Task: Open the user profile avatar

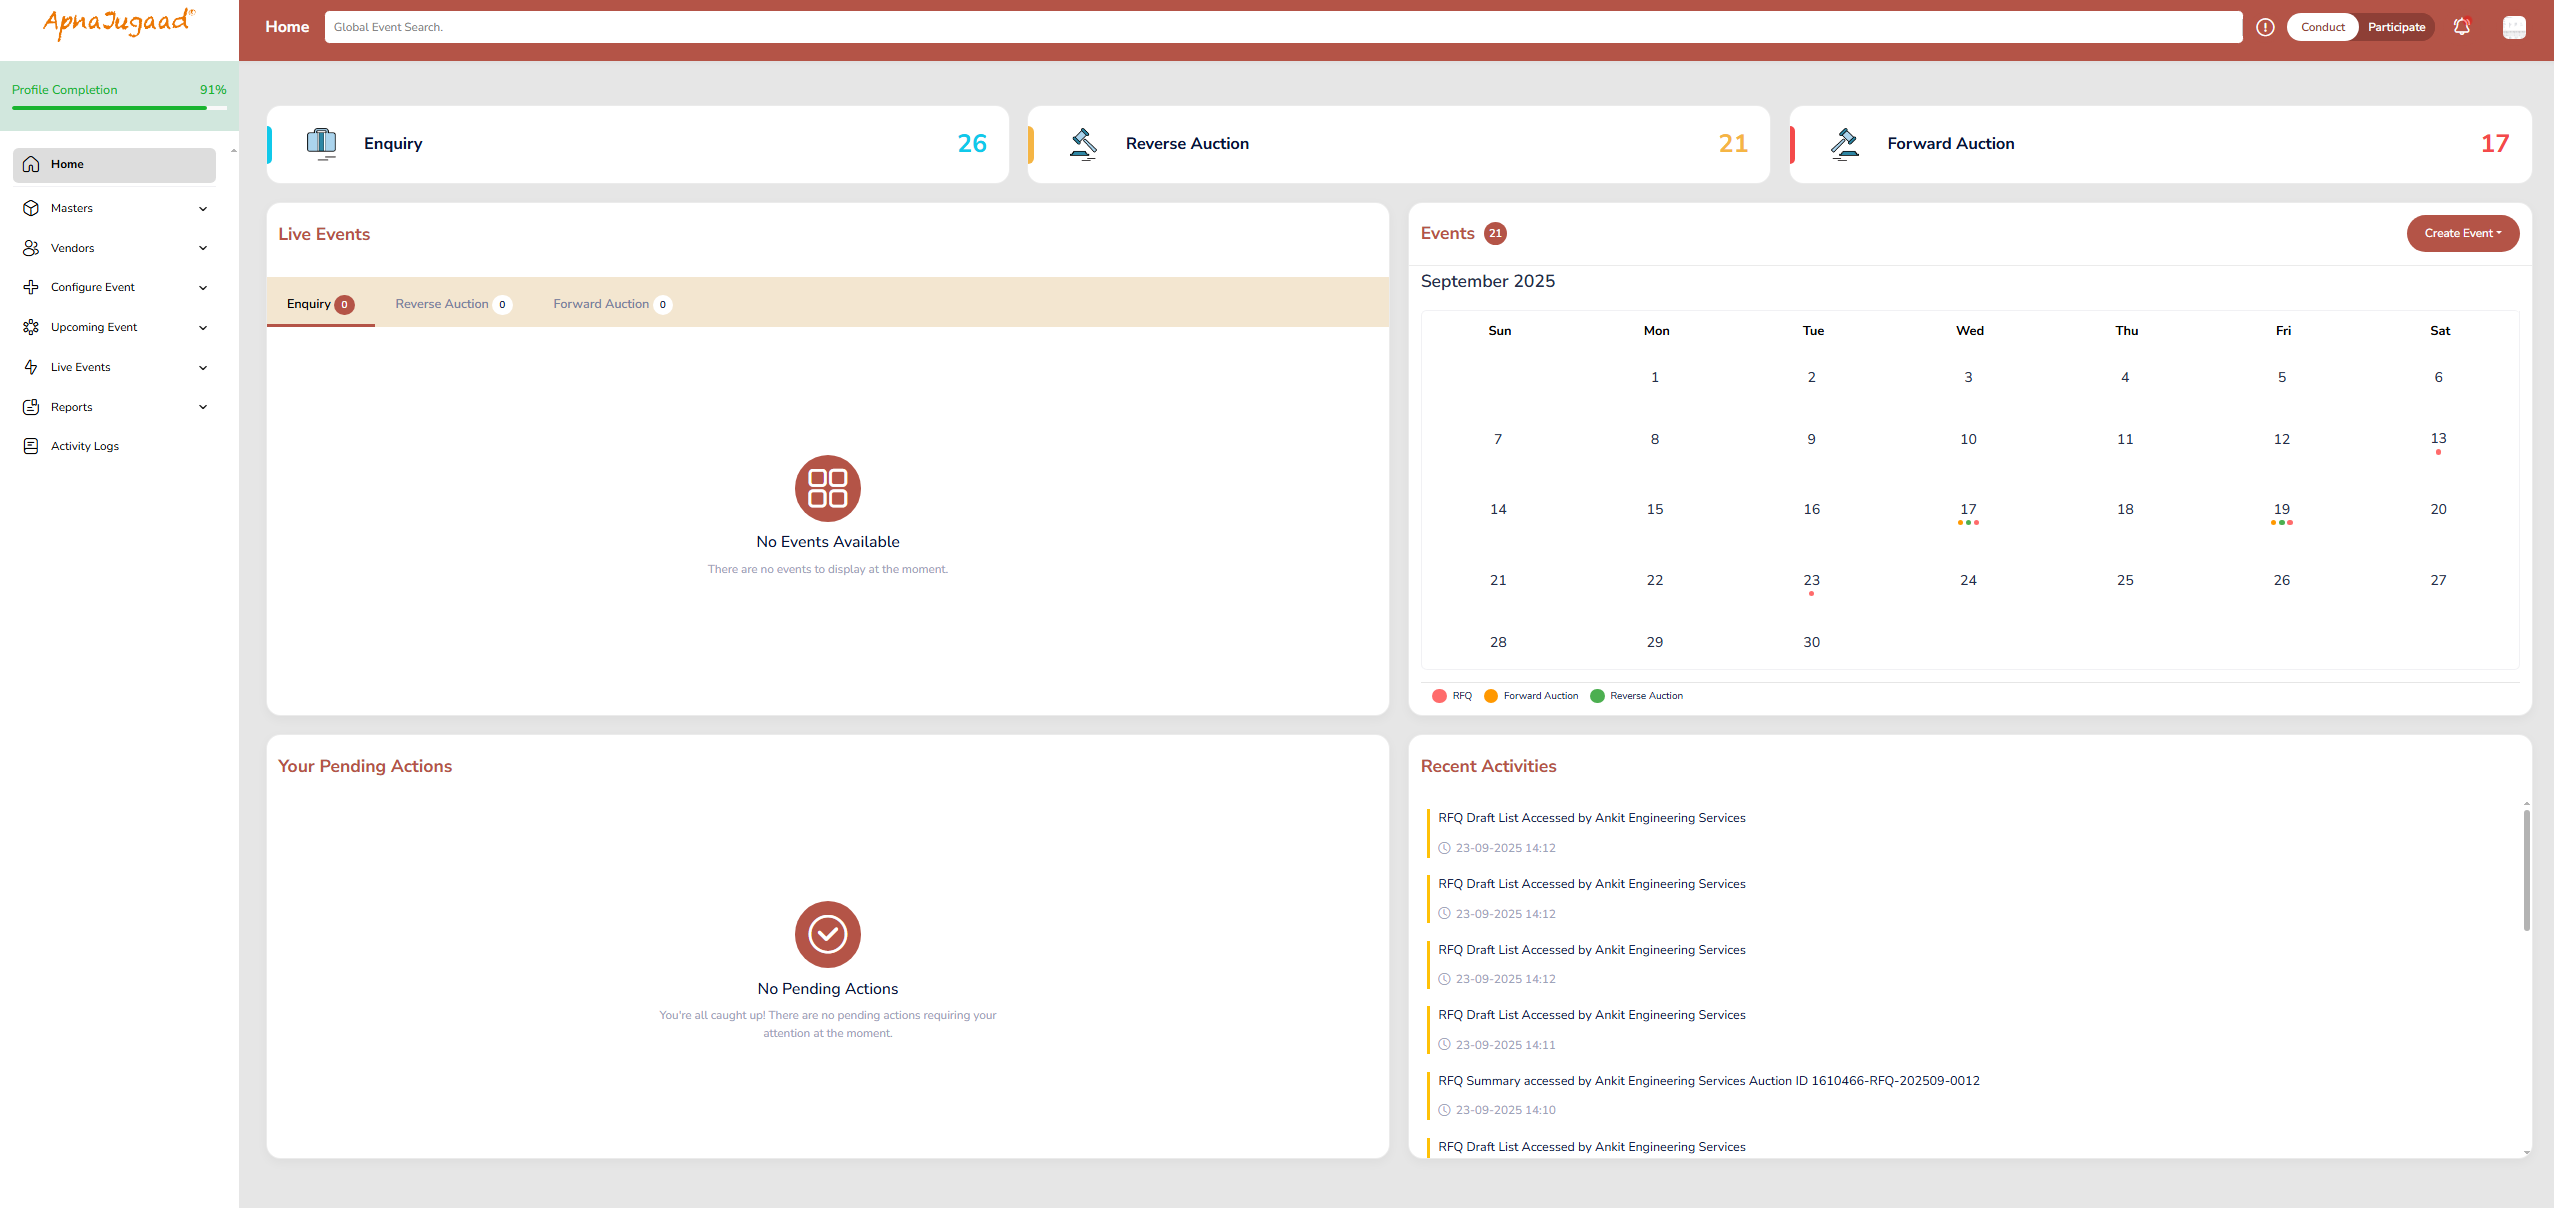Action: click(x=2513, y=27)
